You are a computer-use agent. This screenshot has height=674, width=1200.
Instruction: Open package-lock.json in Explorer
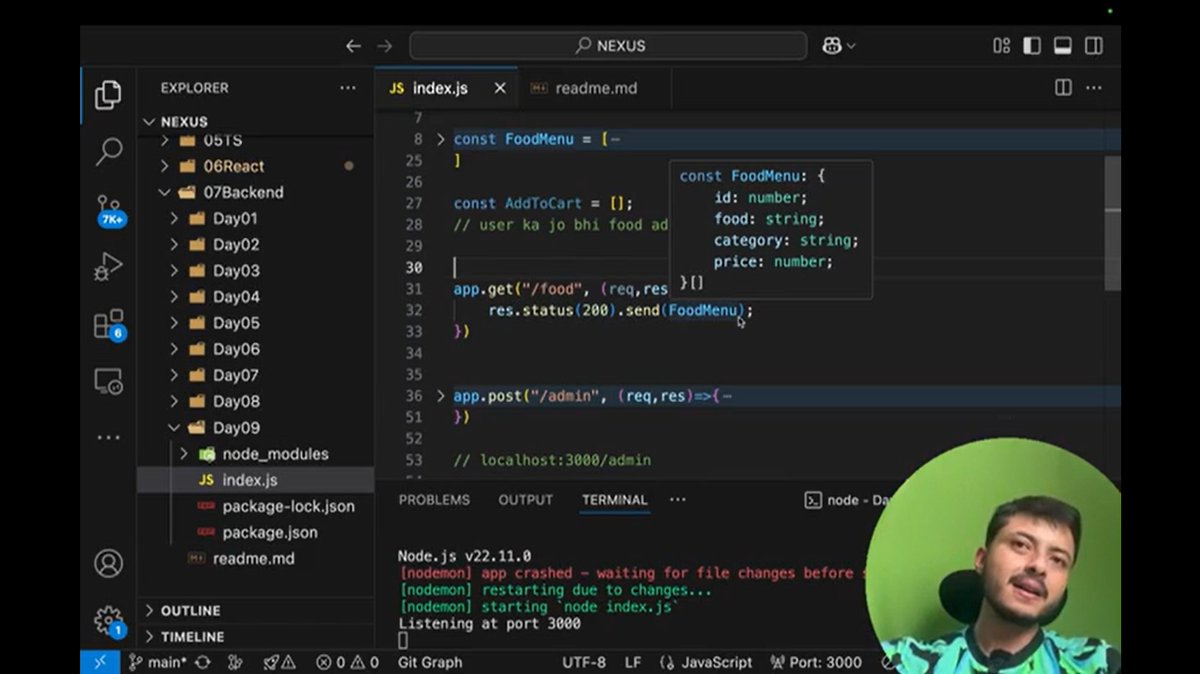288,506
